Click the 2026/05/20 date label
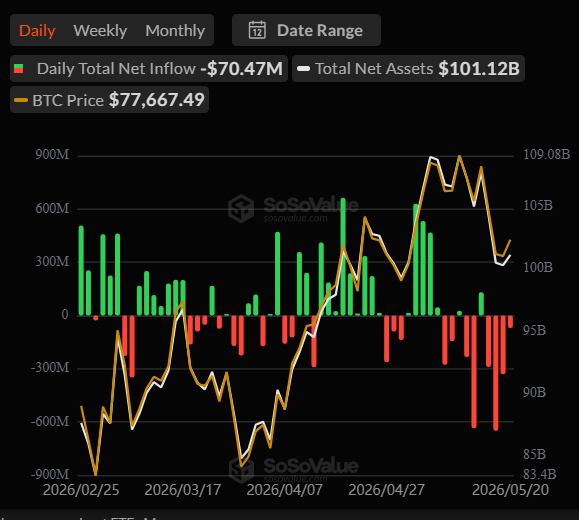The height and width of the screenshot is (520, 579). [511, 490]
